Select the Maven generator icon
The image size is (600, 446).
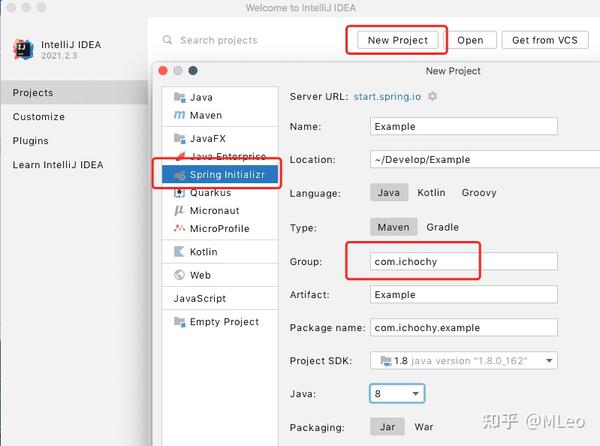180,115
